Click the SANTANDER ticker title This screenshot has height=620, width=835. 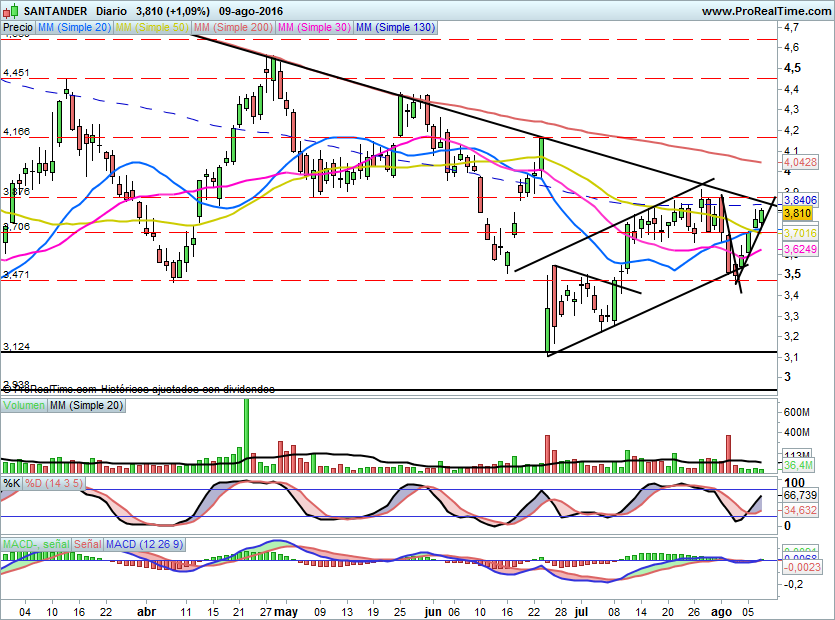pyautogui.click(x=55, y=11)
